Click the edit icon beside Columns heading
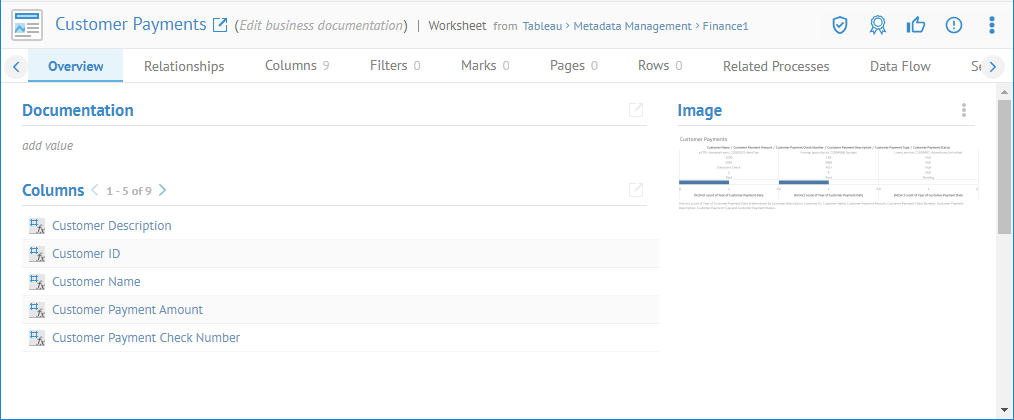 click(x=636, y=190)
